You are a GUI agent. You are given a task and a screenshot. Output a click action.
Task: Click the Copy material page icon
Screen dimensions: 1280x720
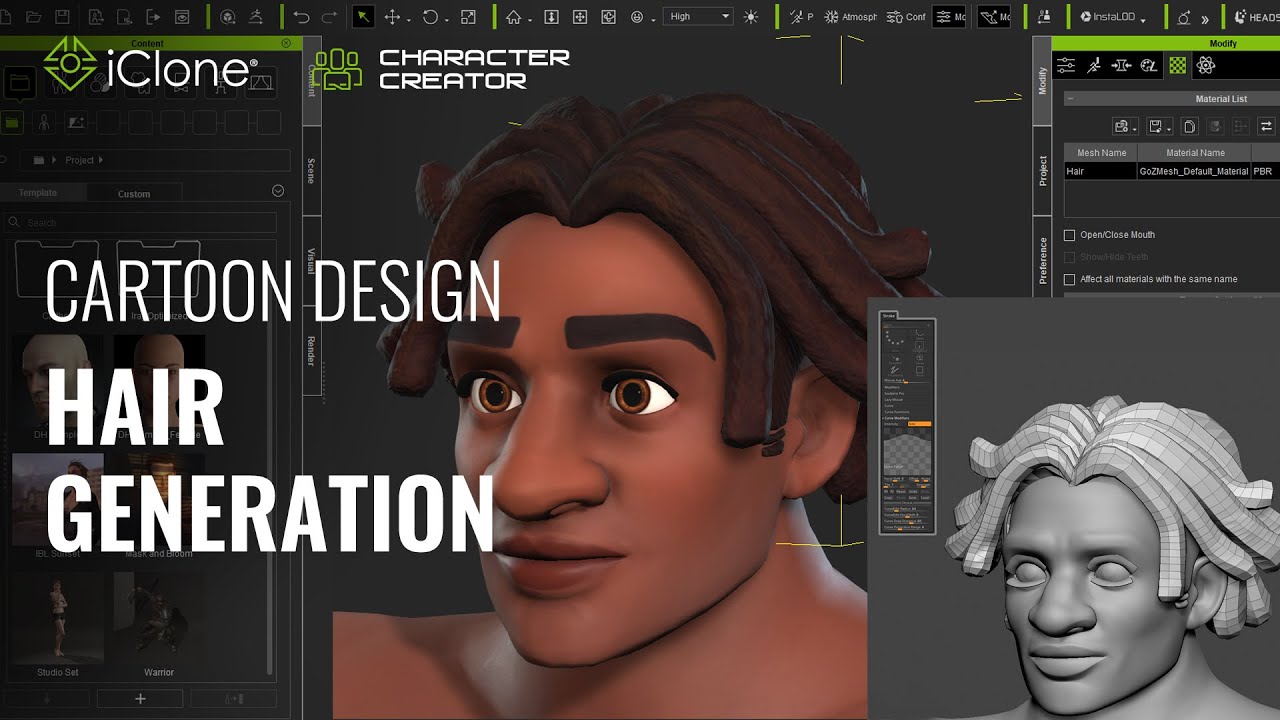point(1189,126)
